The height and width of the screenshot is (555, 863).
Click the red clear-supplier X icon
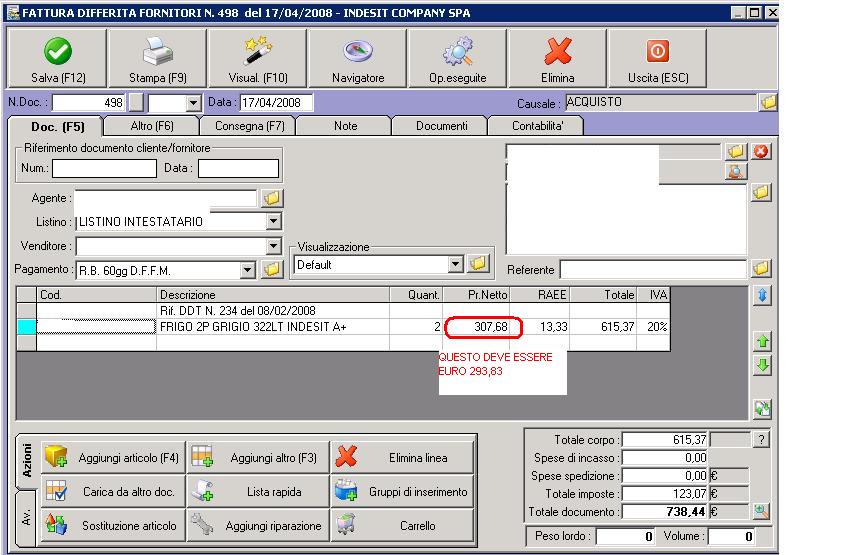761,151
